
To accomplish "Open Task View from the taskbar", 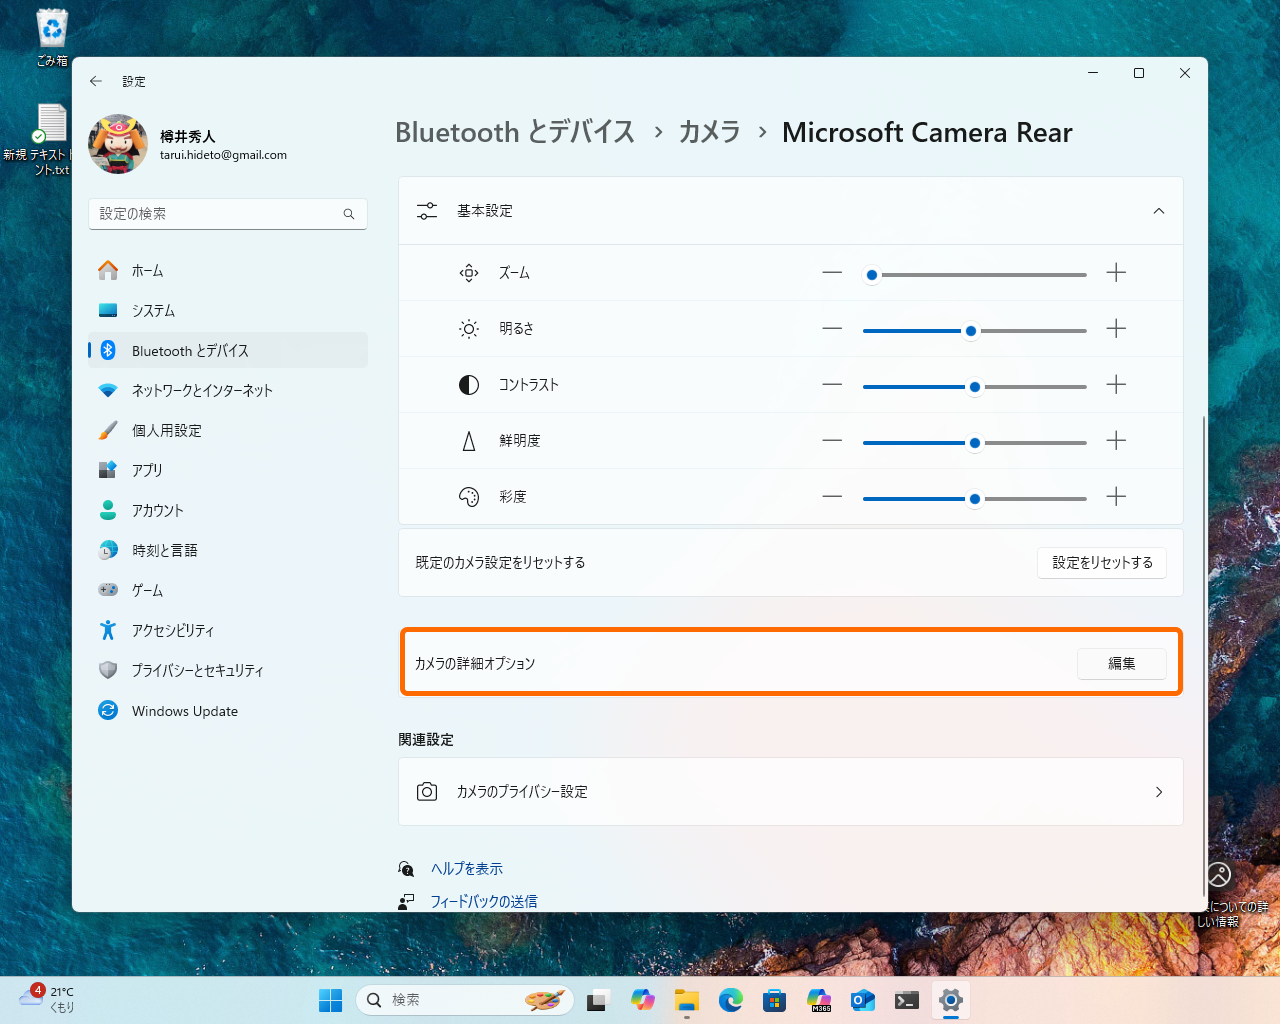I will point(598,1000).
